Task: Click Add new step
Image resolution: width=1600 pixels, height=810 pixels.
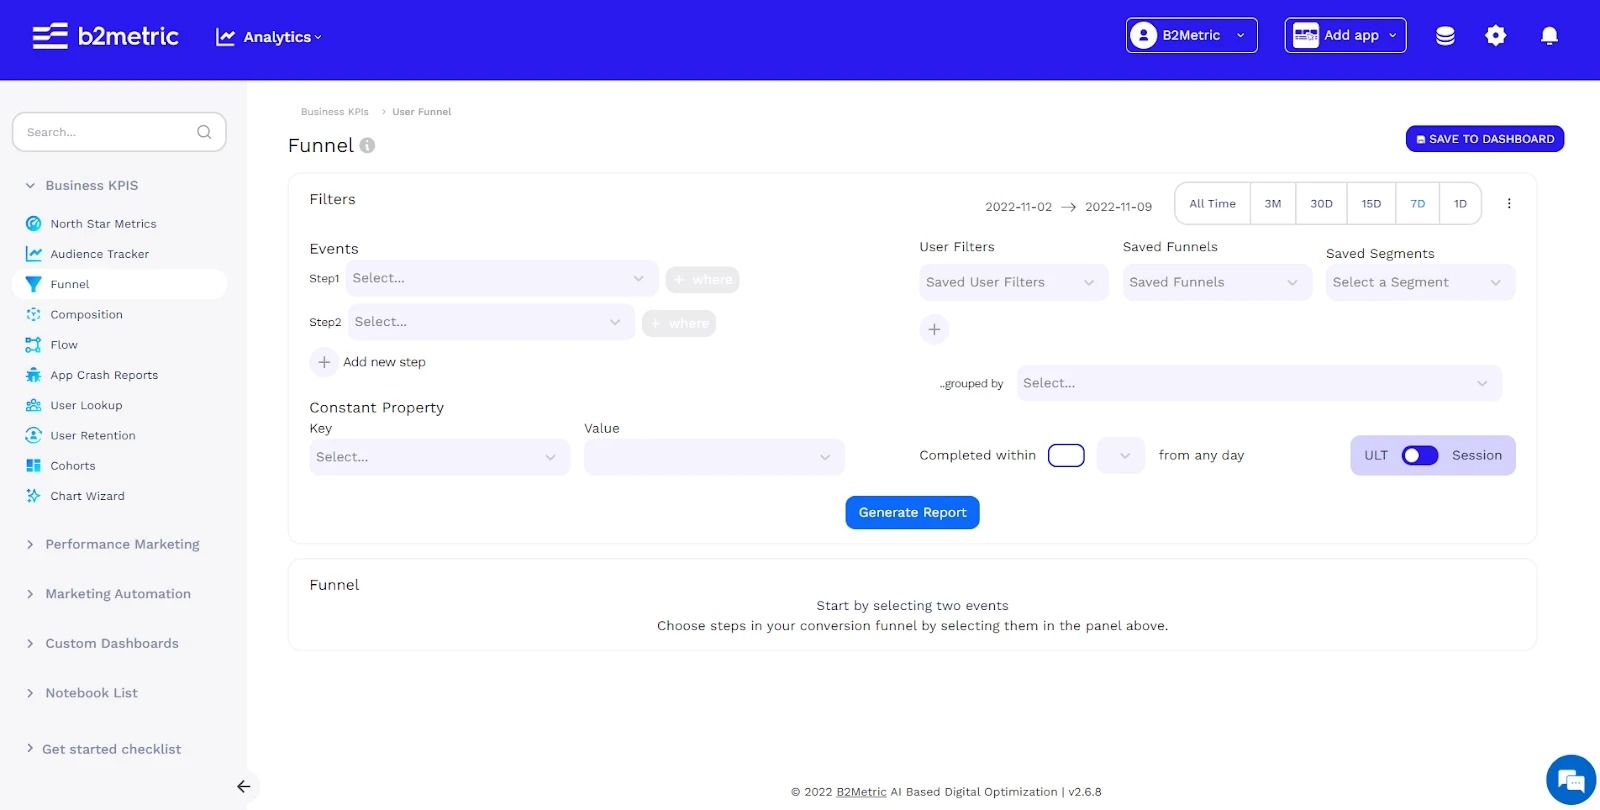Action: coord(368,362)
